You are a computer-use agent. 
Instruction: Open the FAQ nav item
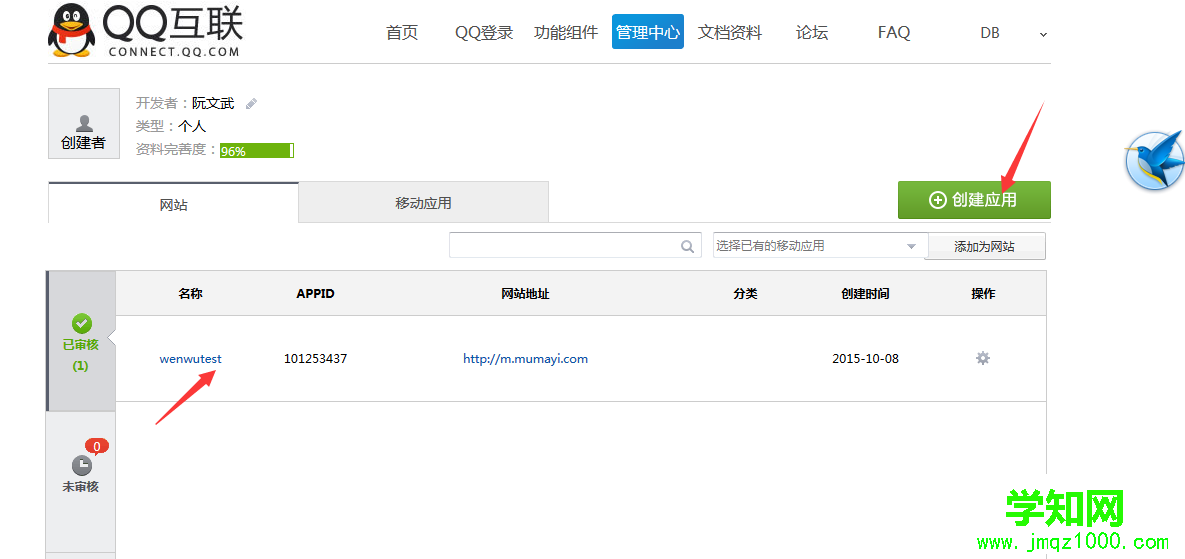coord(894,32)
